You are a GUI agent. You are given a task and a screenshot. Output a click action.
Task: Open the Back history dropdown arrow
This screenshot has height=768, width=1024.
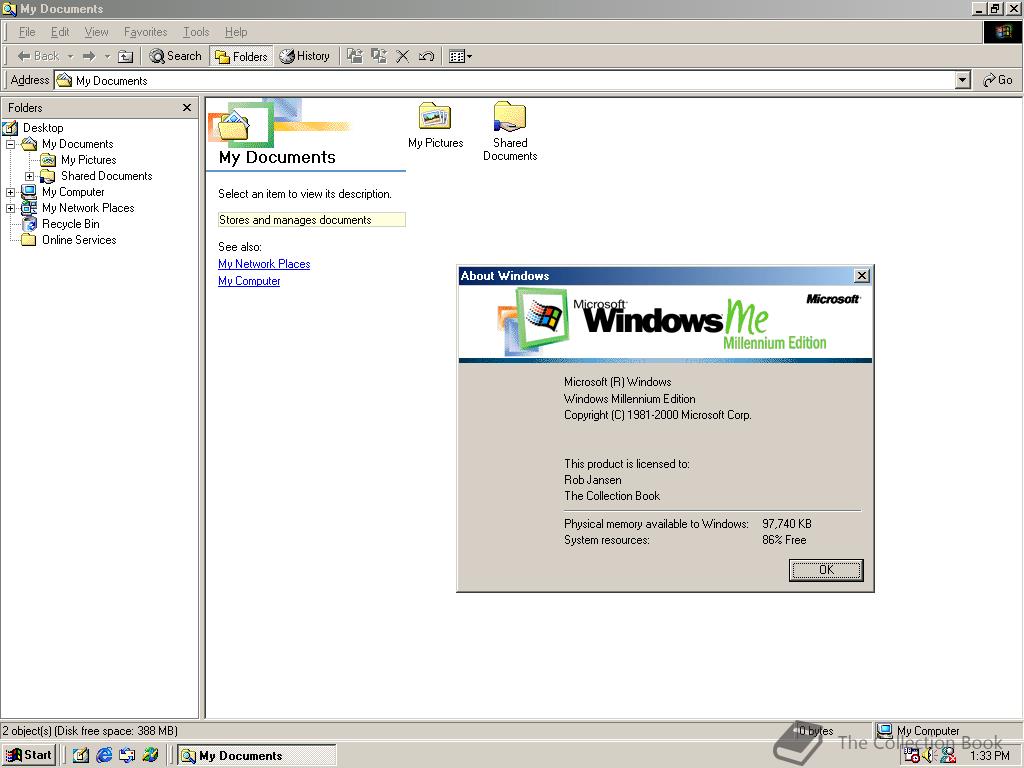click(71, 56)
